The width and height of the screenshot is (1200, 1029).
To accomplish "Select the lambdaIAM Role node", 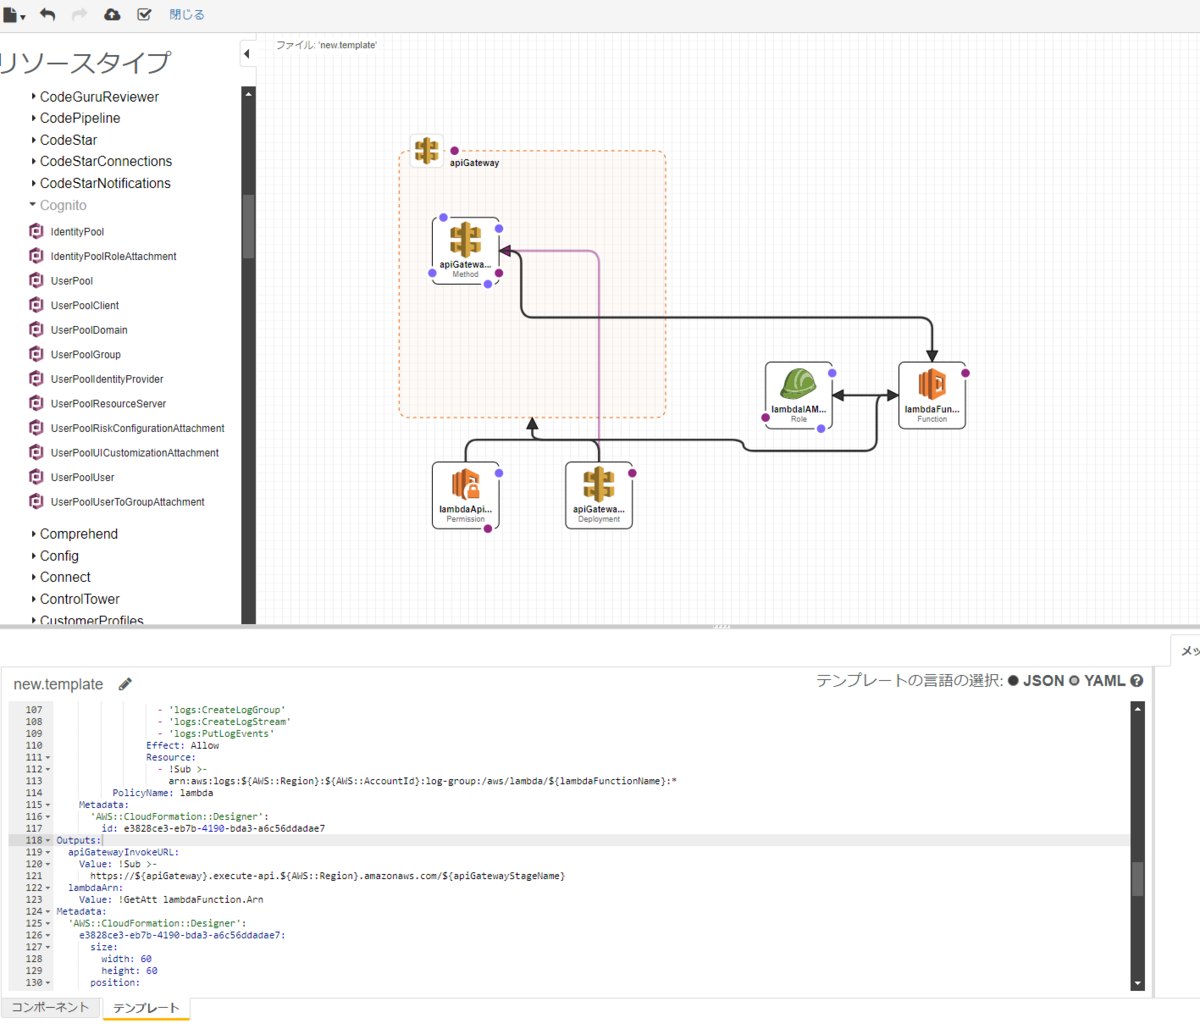I will click(x=799, y=395).
